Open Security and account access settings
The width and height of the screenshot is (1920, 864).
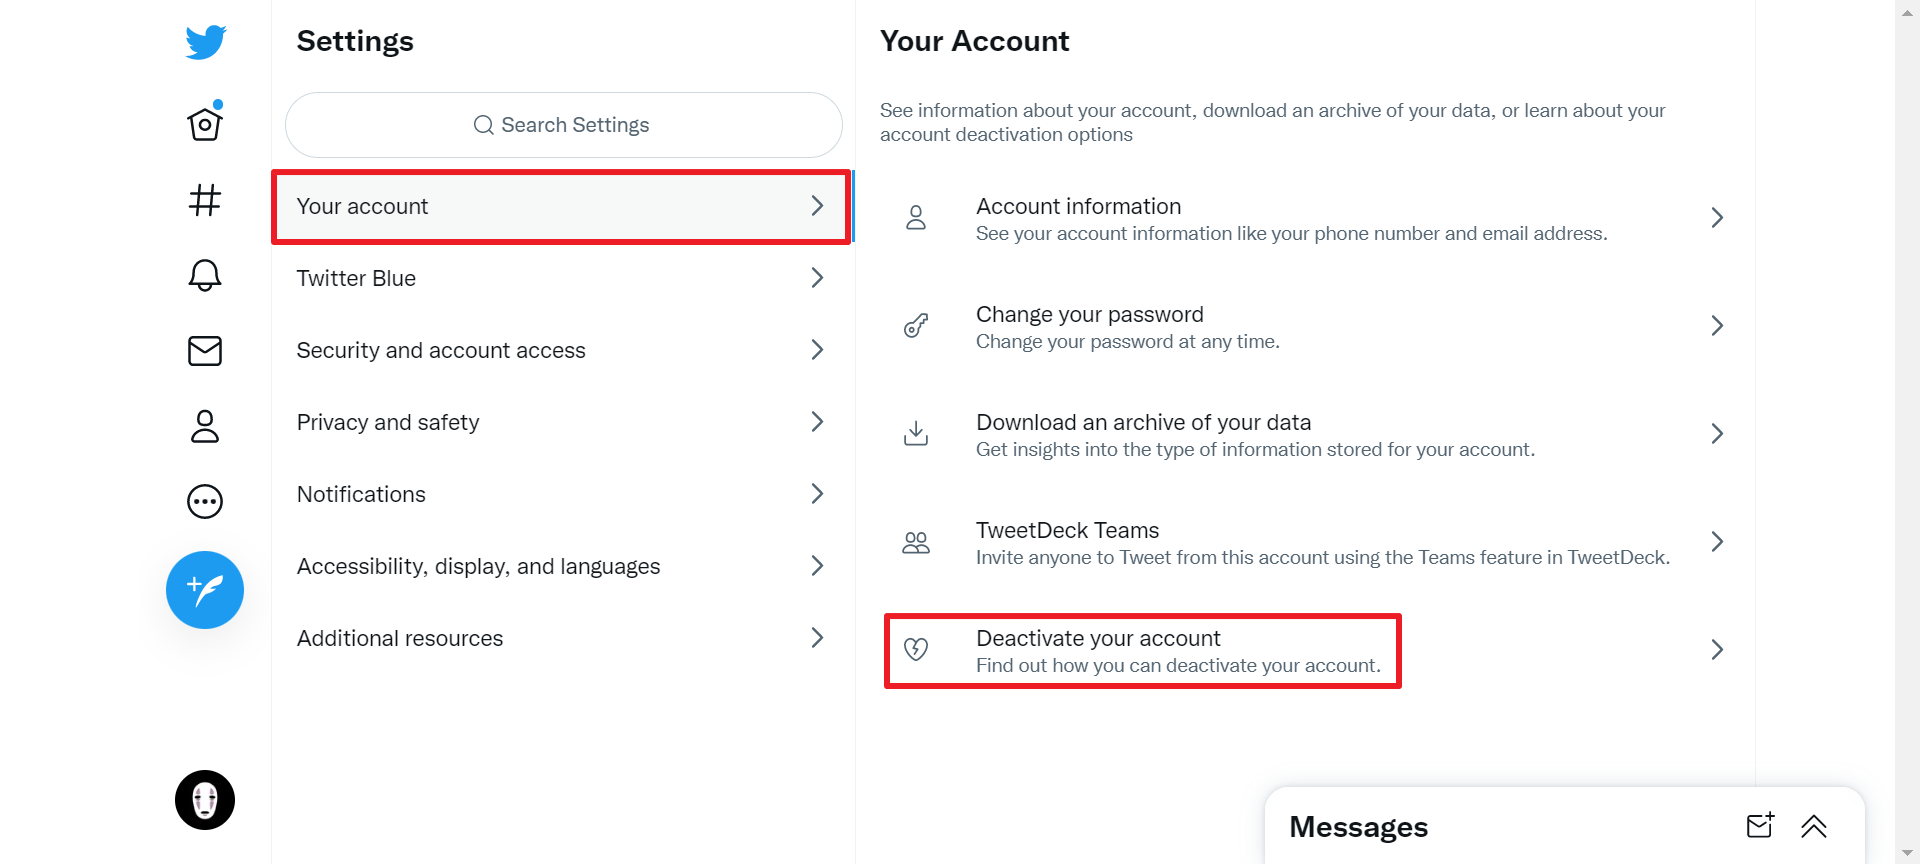pos(560,350)
